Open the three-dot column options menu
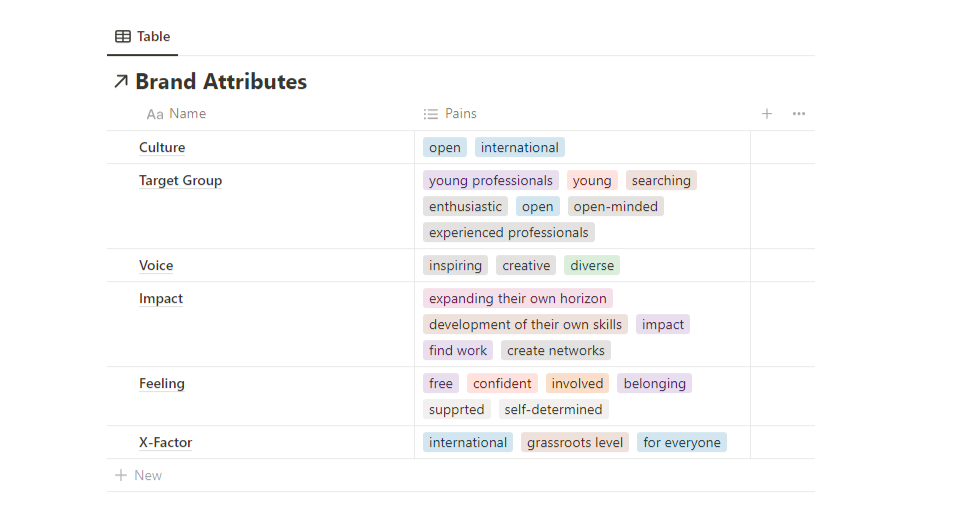The image size is (953, 529). [x=799, y=114]
